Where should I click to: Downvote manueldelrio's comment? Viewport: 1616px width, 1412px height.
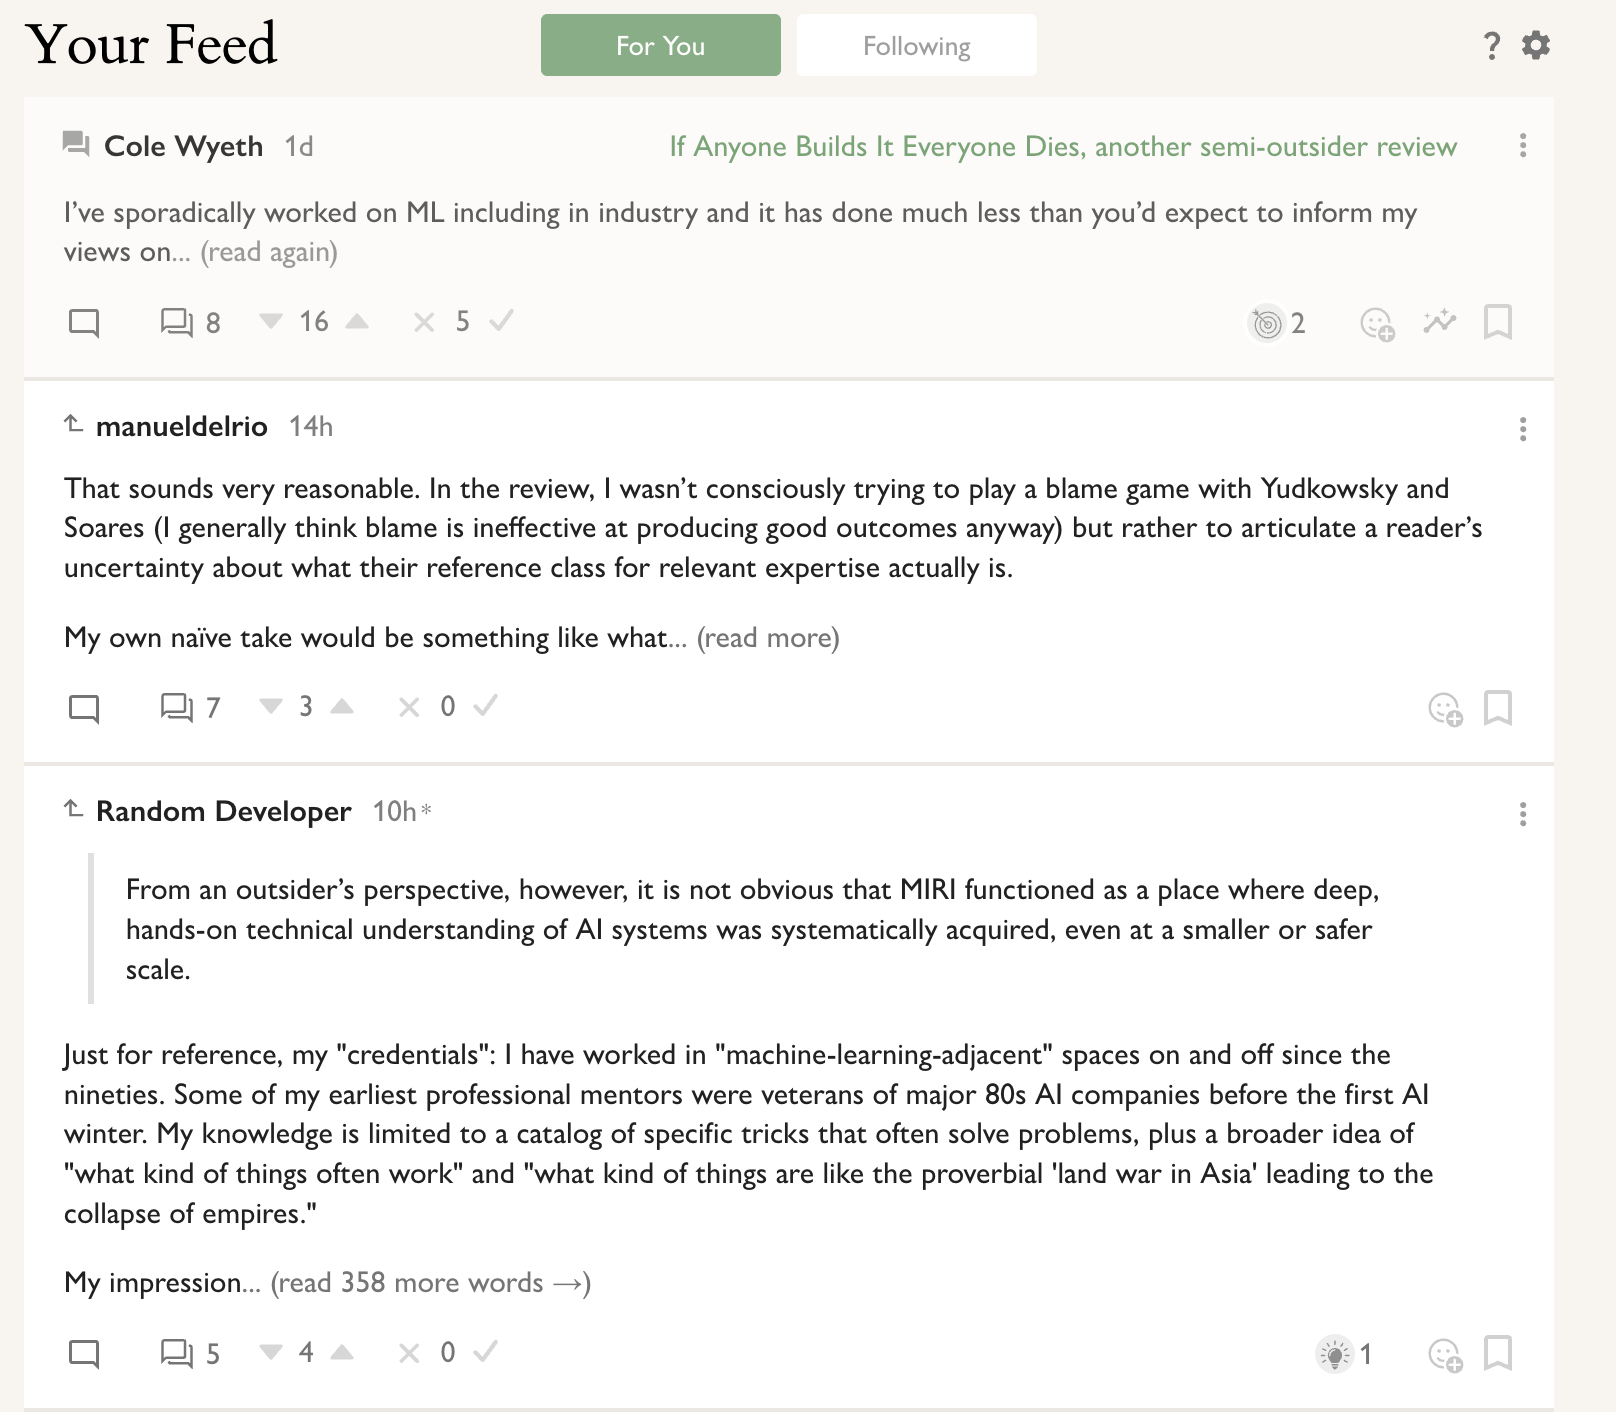coord(270,706)
